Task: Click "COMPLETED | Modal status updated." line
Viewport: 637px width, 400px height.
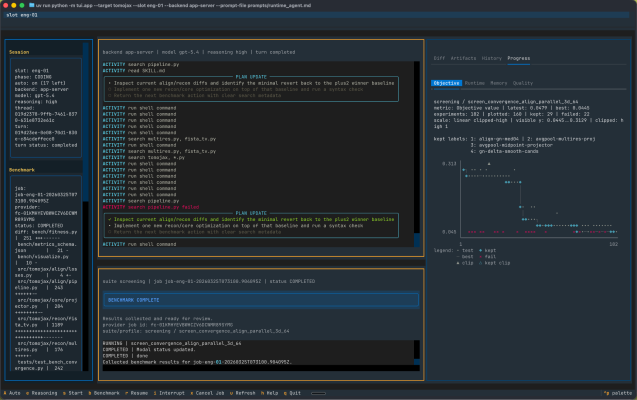Action: (x=149, y=350)
